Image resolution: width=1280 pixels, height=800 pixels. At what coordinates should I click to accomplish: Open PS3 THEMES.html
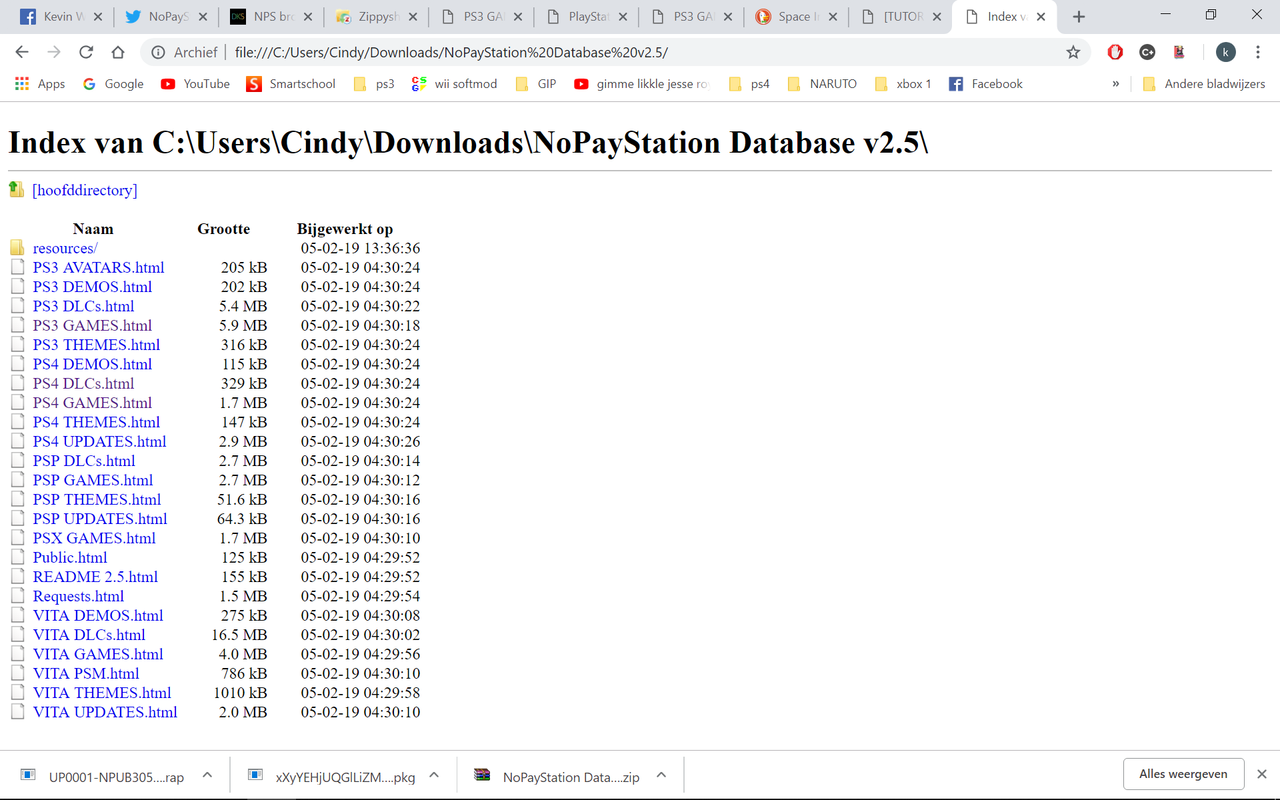click(96, 345)
